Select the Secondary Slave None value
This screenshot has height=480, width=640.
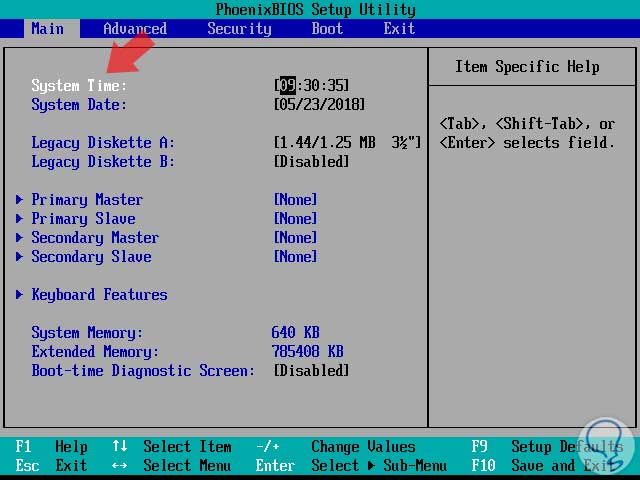[296, 256]
